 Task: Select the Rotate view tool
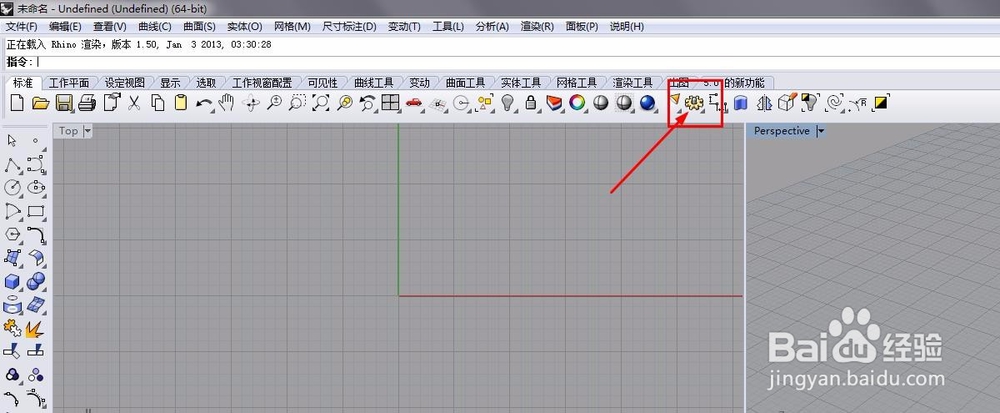(x=251, y=103)
